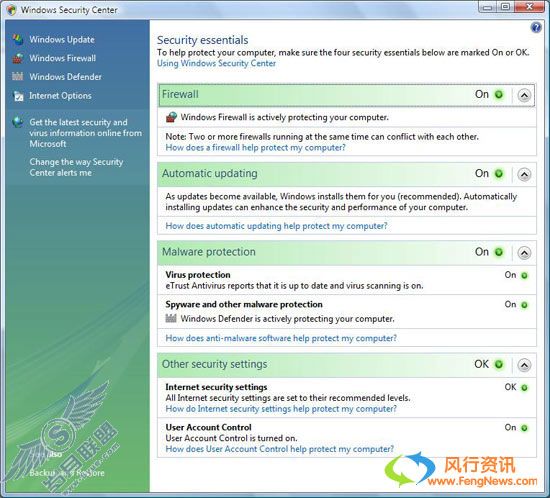This screenshot has width=550, height=498.
Task: Open Internet Options from the sidebar
Action: [x=60, y=96]
